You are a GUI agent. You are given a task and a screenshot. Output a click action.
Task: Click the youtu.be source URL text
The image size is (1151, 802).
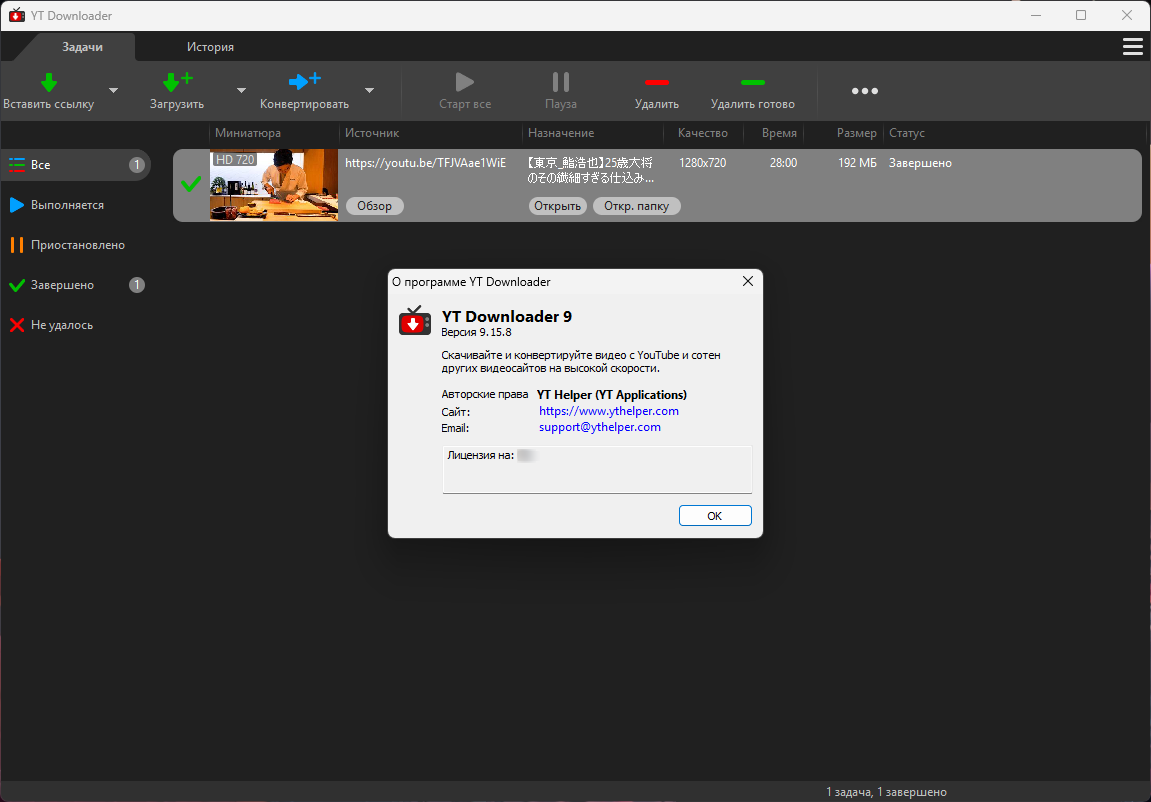(x=426, y=163)
